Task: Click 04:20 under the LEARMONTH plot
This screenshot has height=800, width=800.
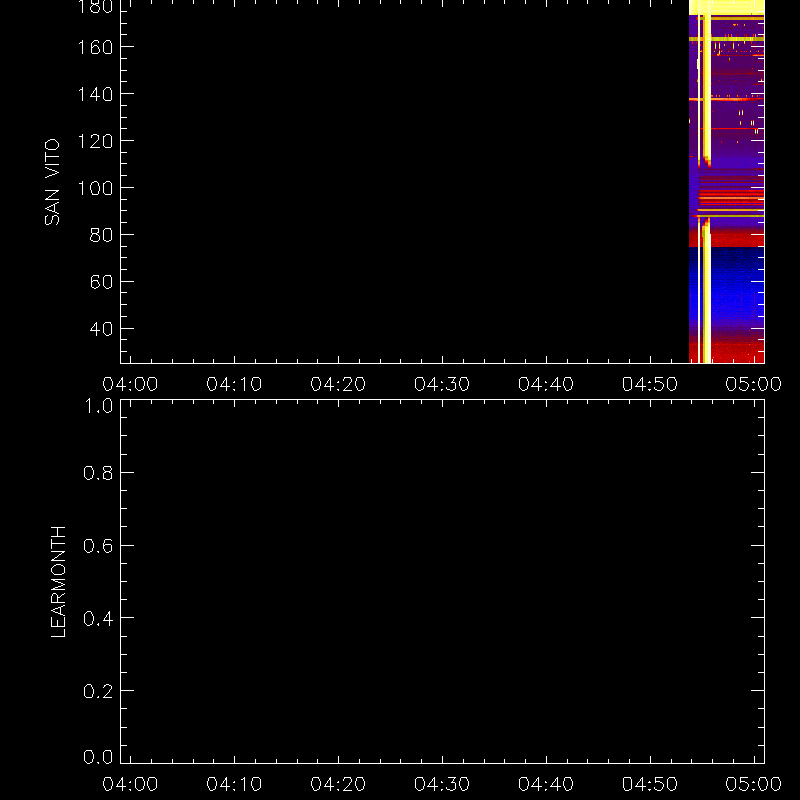Action: pyautogui.click(x=338, y=784)
